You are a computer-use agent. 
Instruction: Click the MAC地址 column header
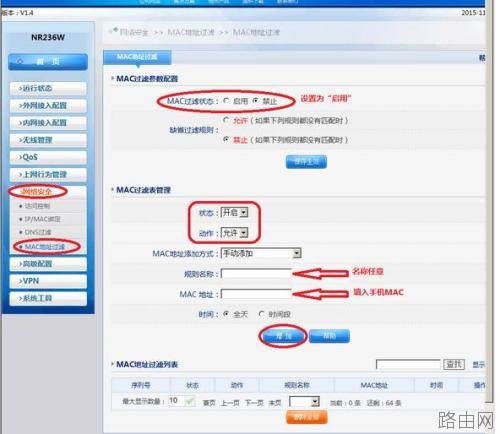[374, 385]
